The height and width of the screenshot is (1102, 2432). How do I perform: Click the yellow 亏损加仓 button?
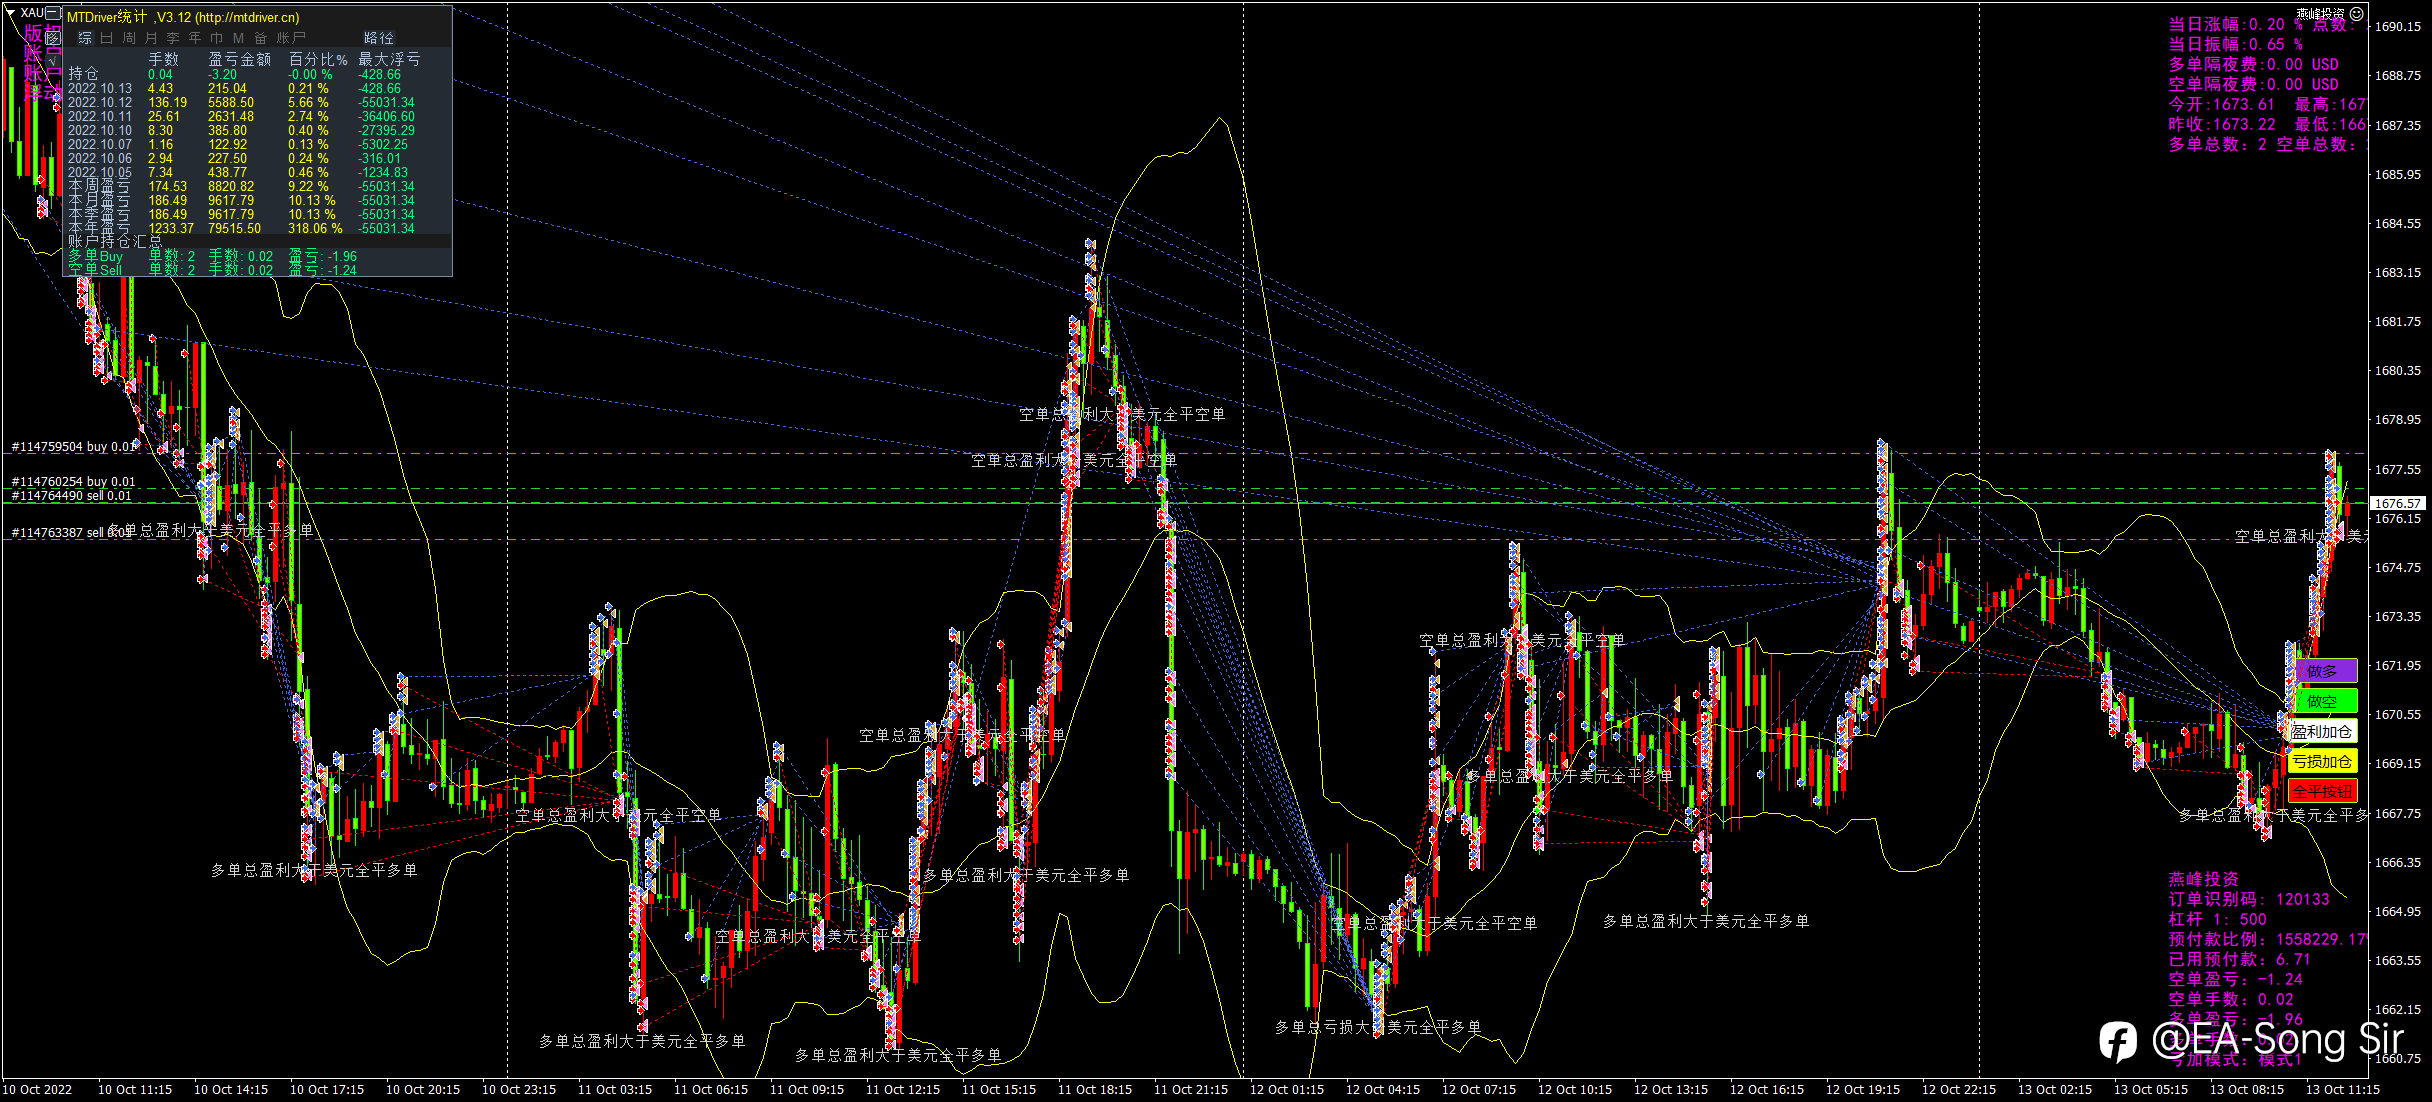click(x=2322, y=761)
